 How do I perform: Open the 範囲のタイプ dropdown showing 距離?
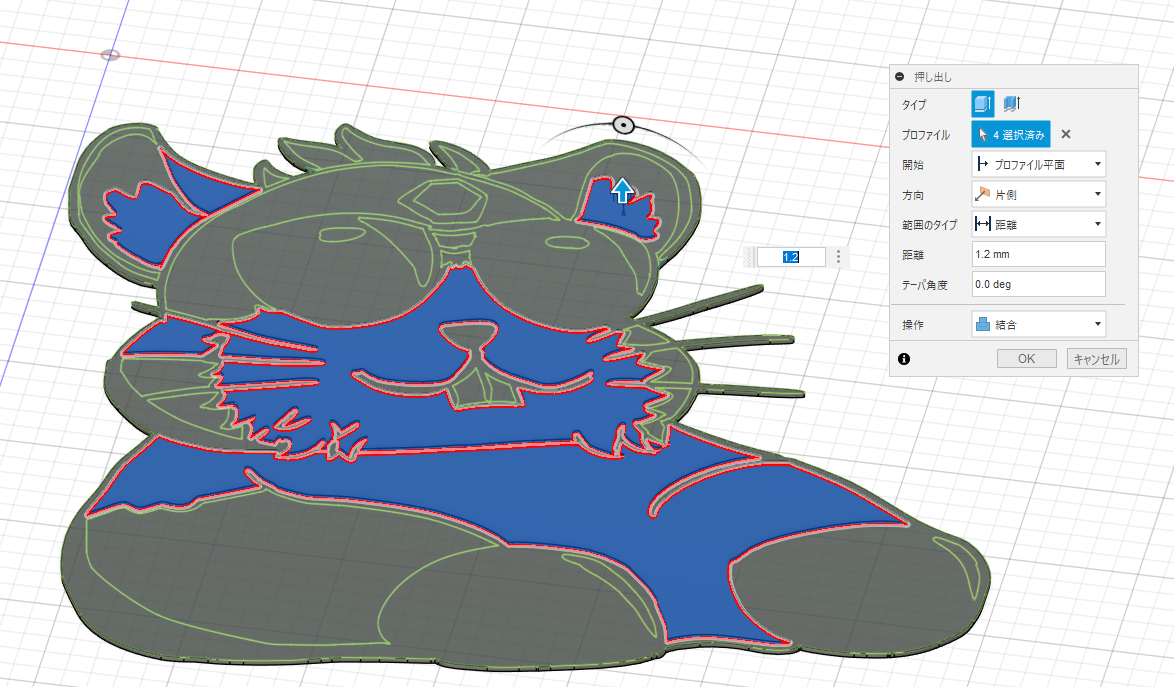[x=1038, y=225]
